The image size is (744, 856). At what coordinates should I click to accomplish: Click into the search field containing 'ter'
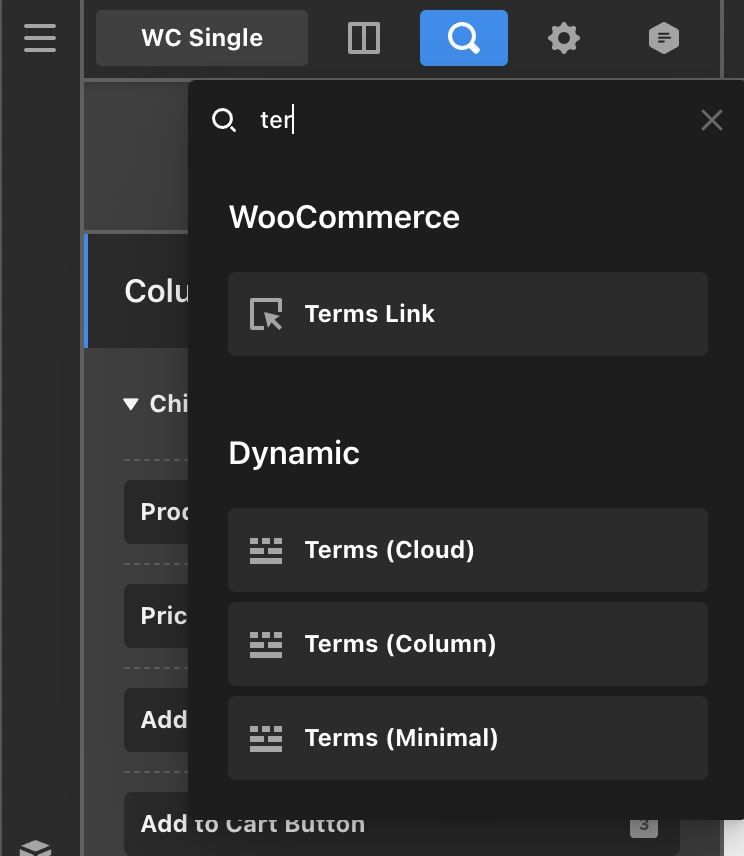pos(469,120)
